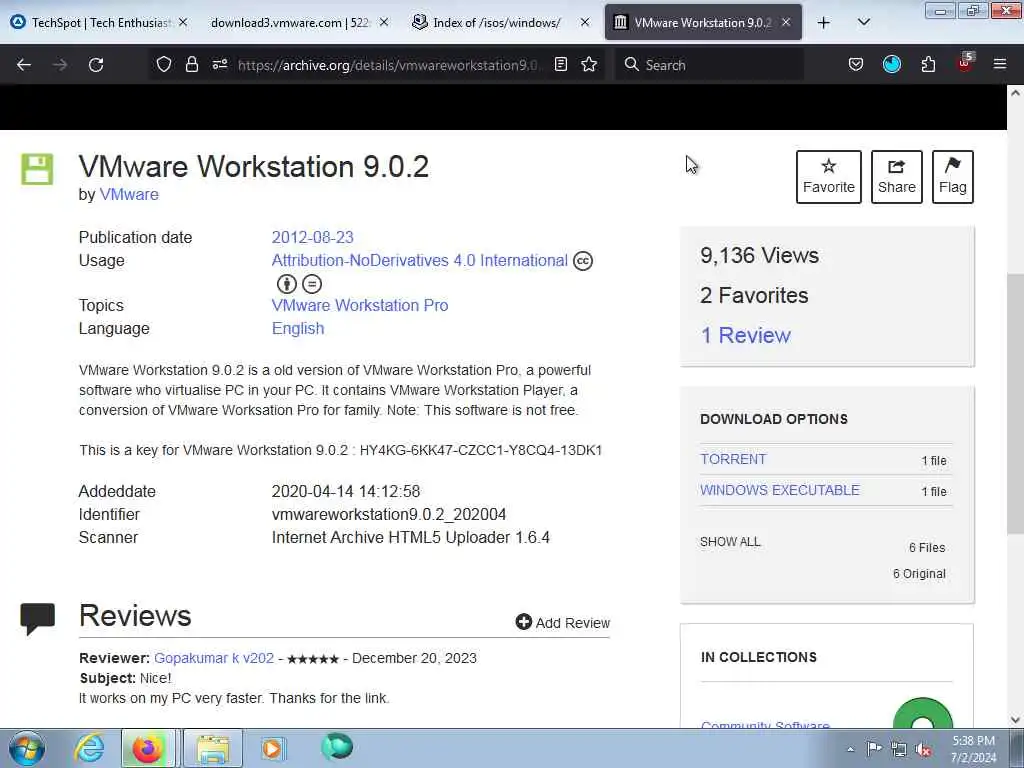1024x768 pixels.
Task: Open the VMware author link
Action: pyautogui.click(x=129, y=195)
